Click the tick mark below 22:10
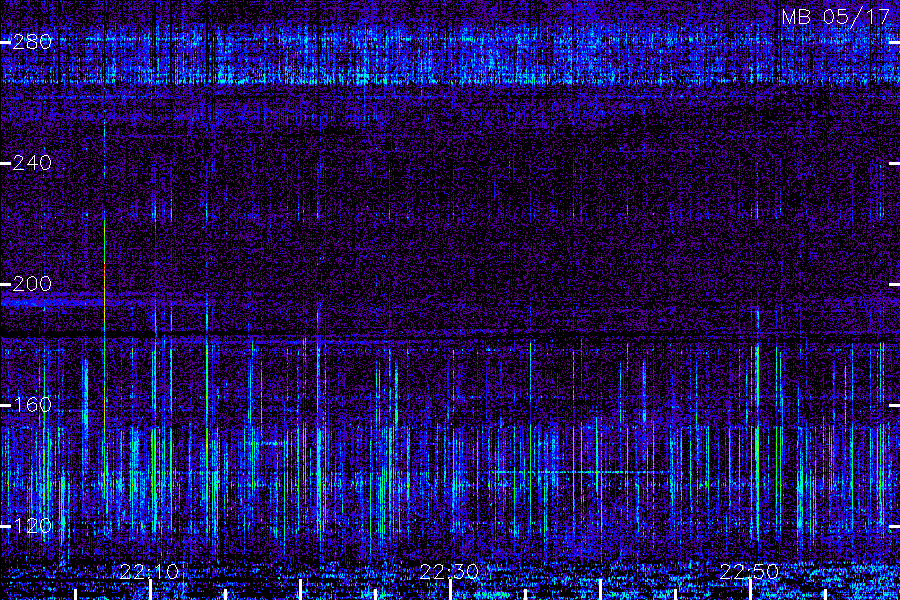 pyautogui.click(x=150, y=590)
